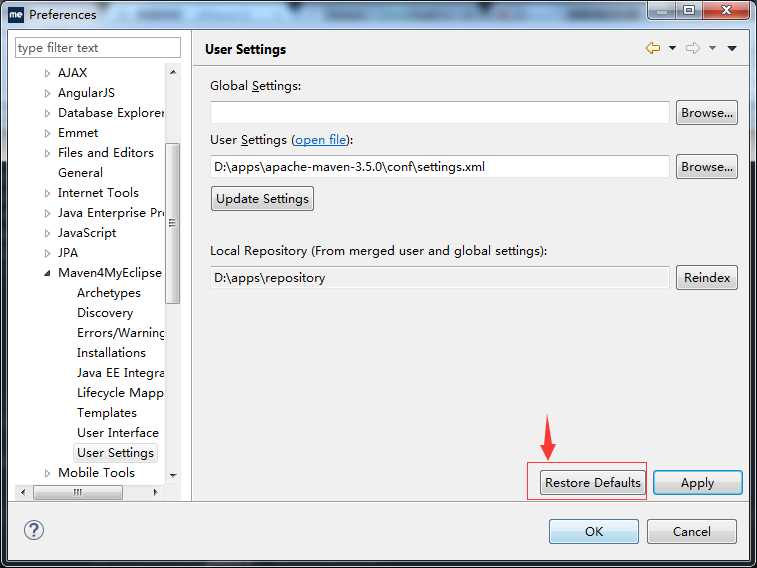This screenshot has height=568, width=757.
Task: Expand the AngularJS tree node
Action: coord(47,93)
